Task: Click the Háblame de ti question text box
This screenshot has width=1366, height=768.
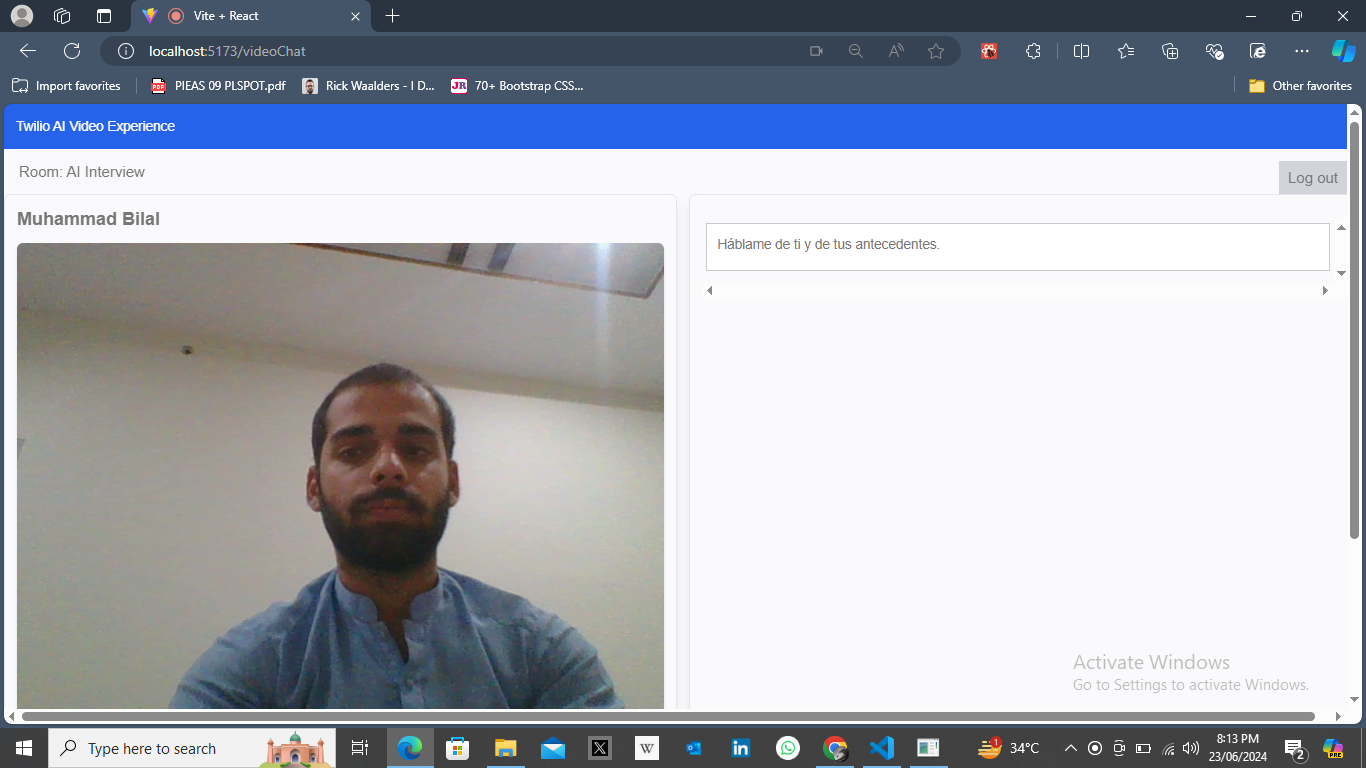Action: (1017, 246)
